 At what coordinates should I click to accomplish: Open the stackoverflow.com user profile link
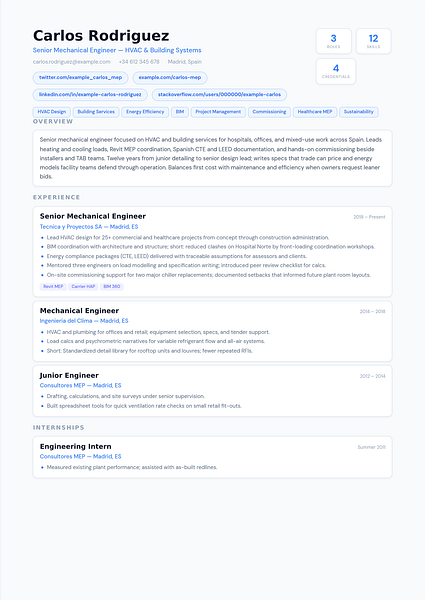[219, 95]
